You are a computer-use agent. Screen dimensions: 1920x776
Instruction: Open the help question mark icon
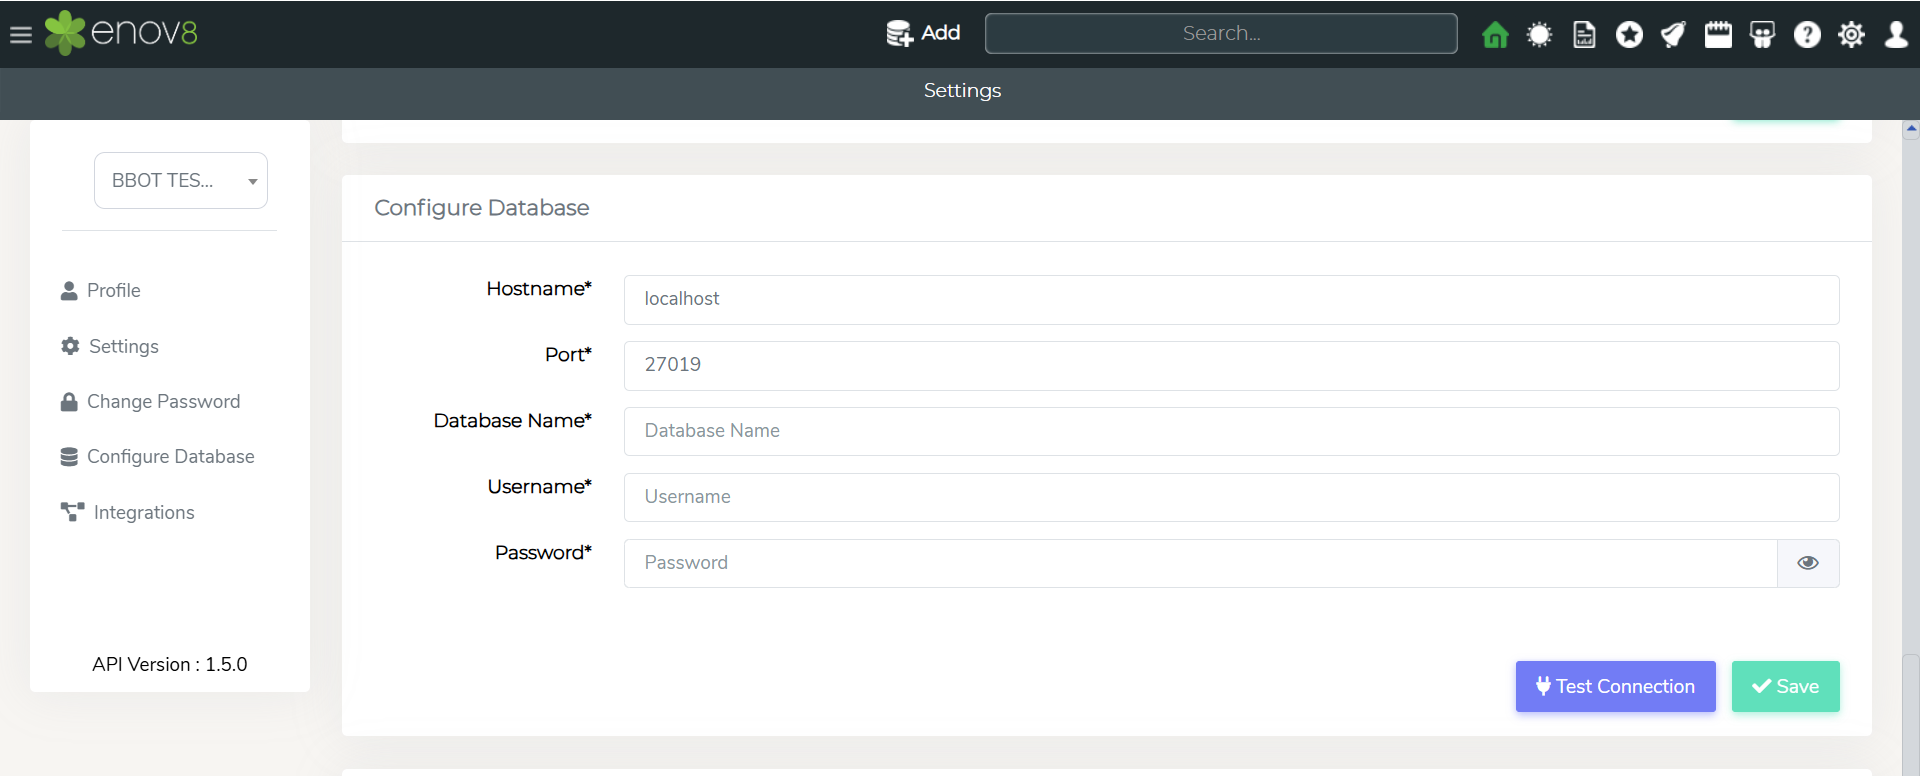tap(1807, 35)
